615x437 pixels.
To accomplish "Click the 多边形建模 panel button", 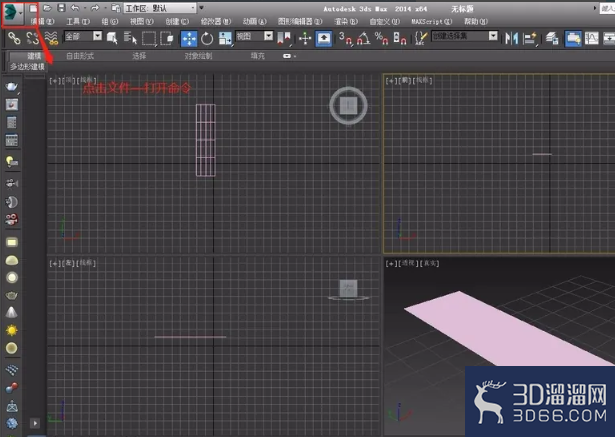I will tap(27, 67).
